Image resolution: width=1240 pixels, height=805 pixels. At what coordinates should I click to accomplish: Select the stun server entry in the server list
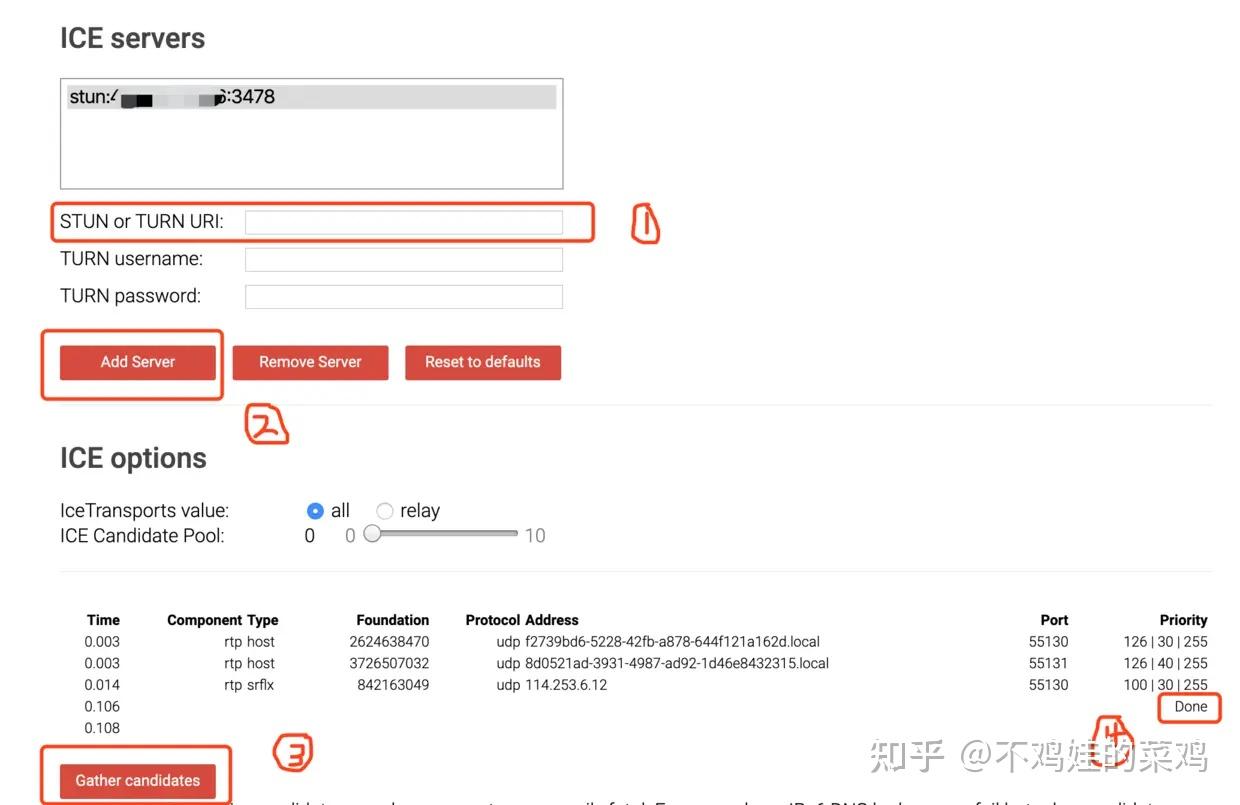click(x=310, y=96)
